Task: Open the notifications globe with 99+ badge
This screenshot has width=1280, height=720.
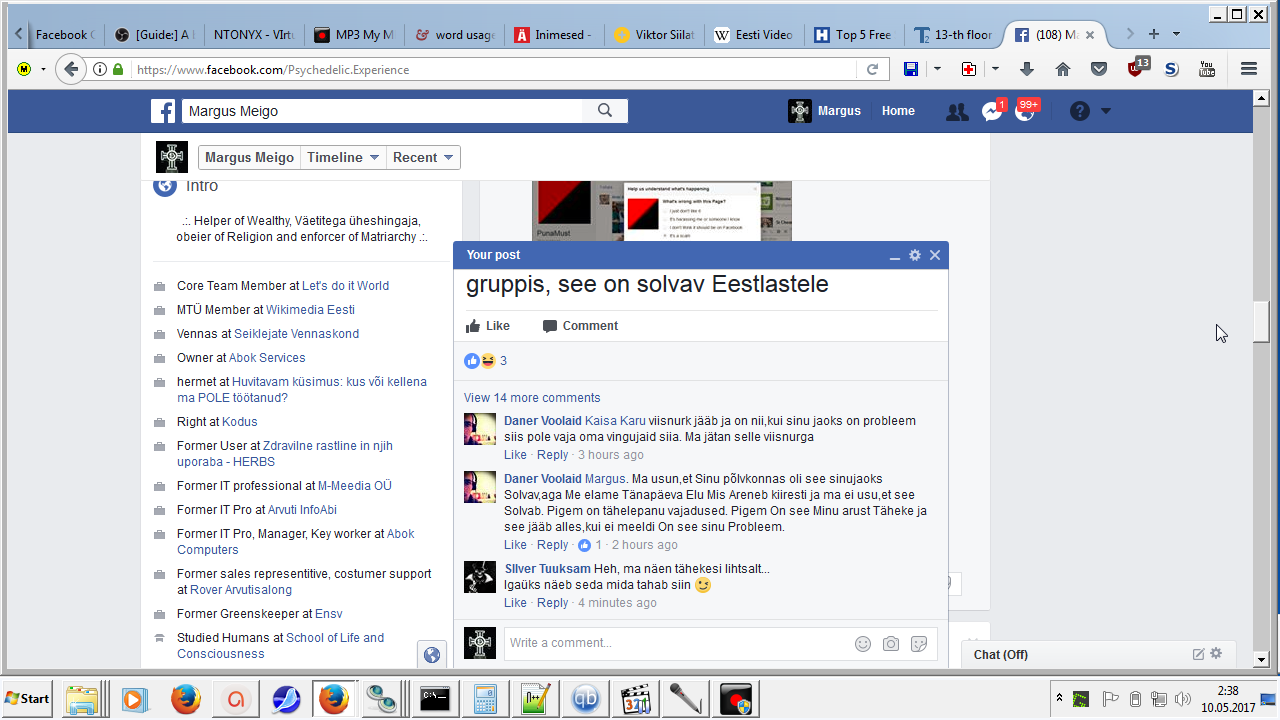Action: pos(1025,112)
